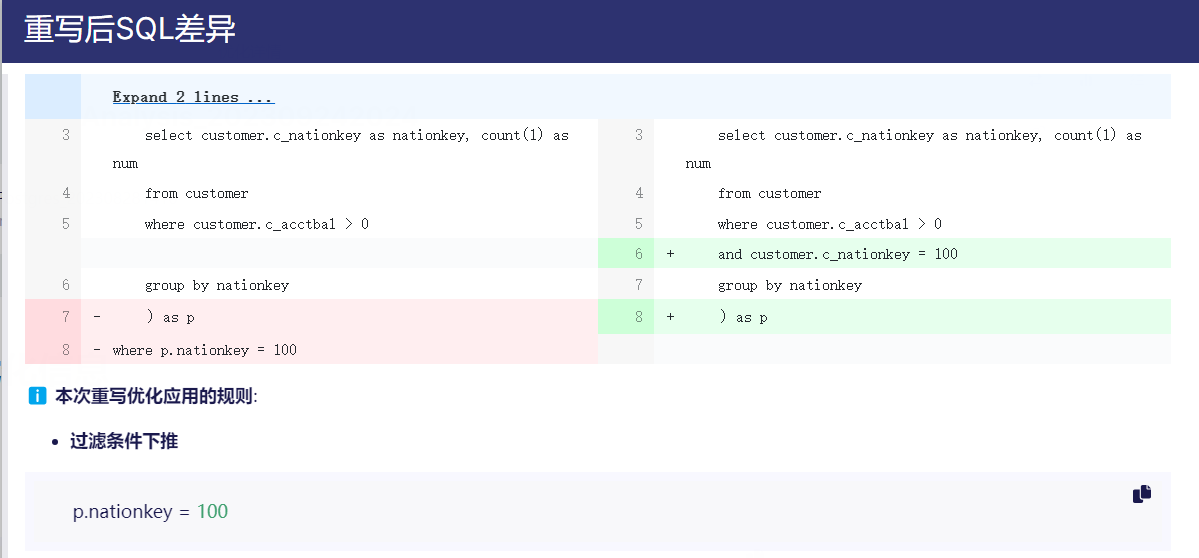Click the plus marker on added line 8
This screenshot has height=558, width=1199.
(670, 317)
